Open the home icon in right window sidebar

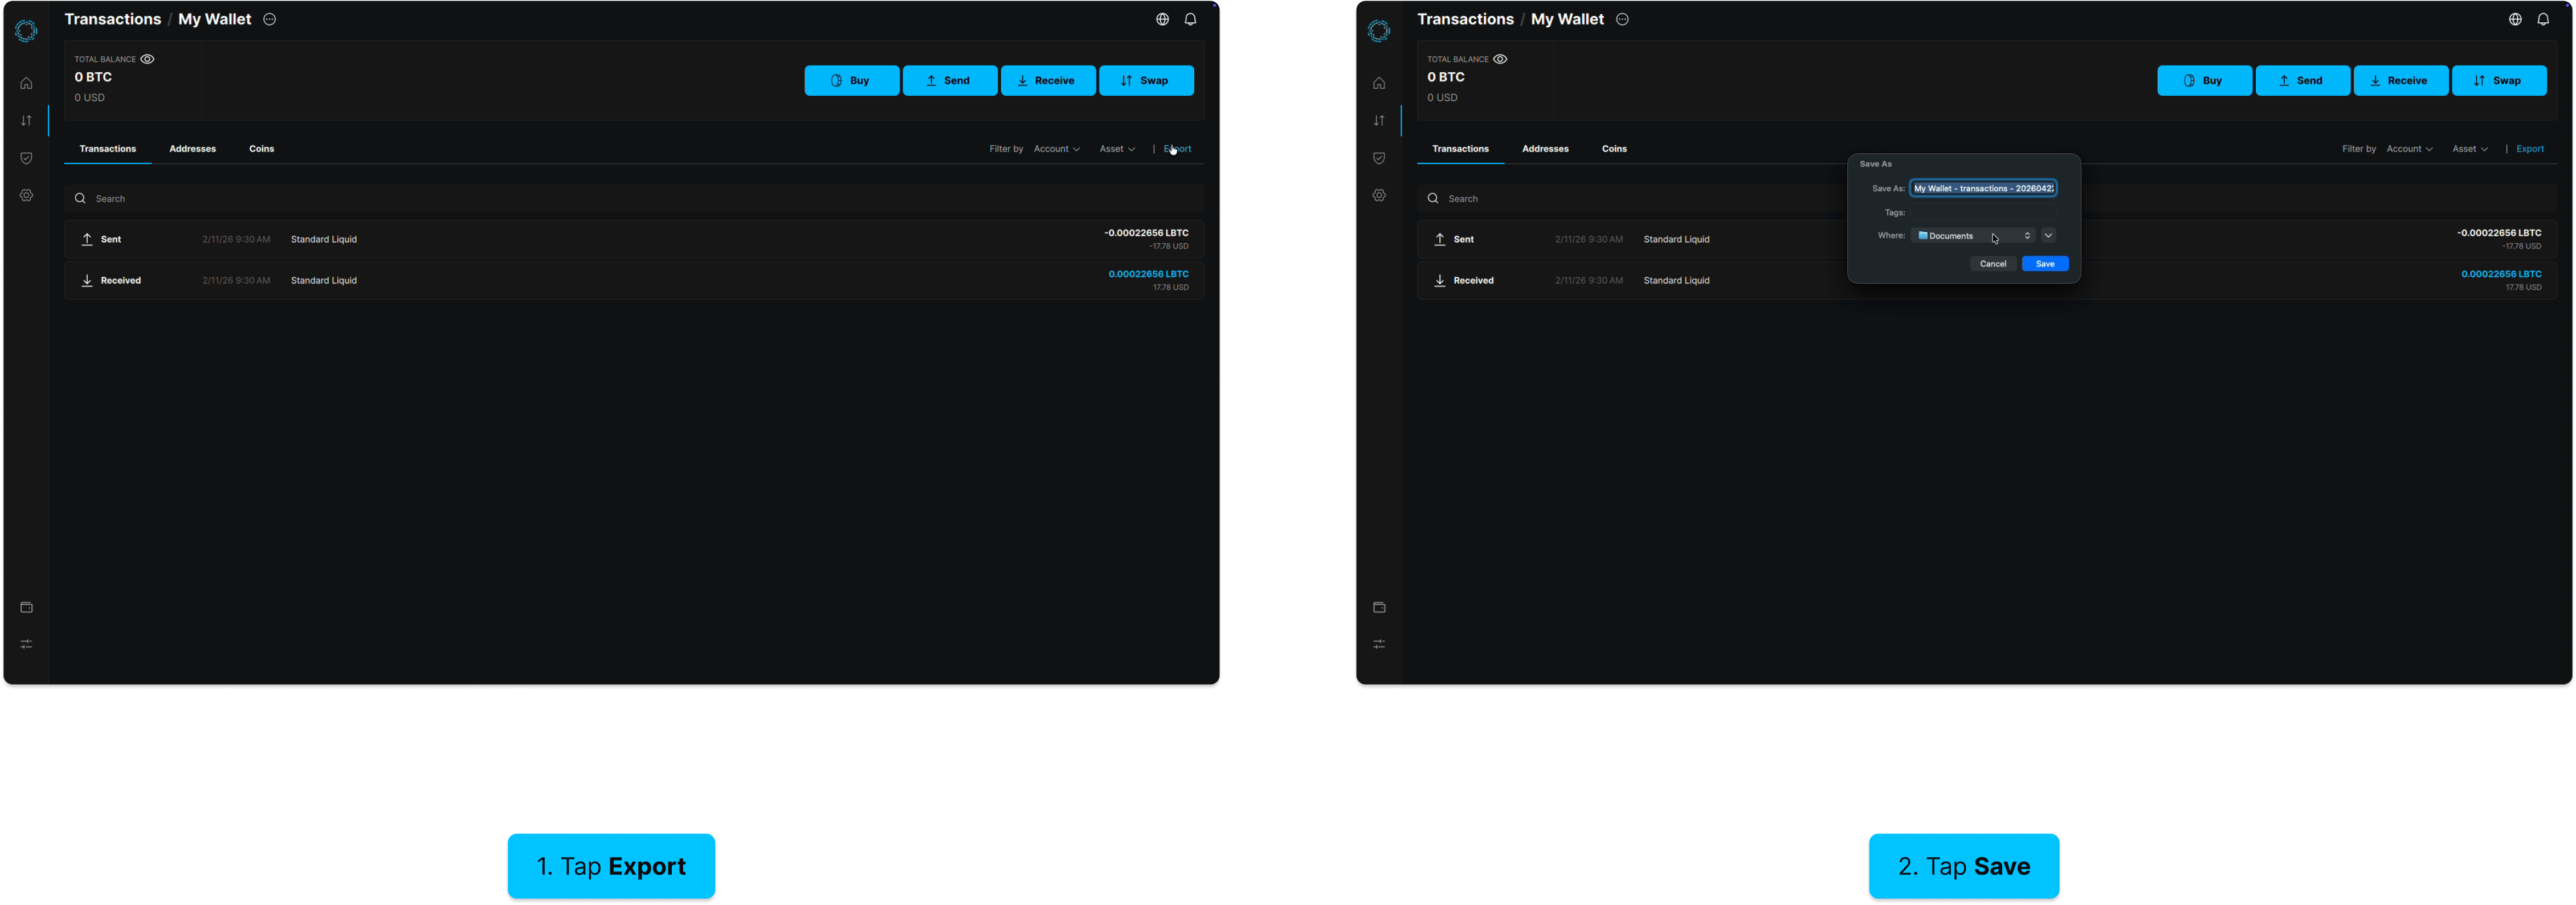[x=1379, y=83]
